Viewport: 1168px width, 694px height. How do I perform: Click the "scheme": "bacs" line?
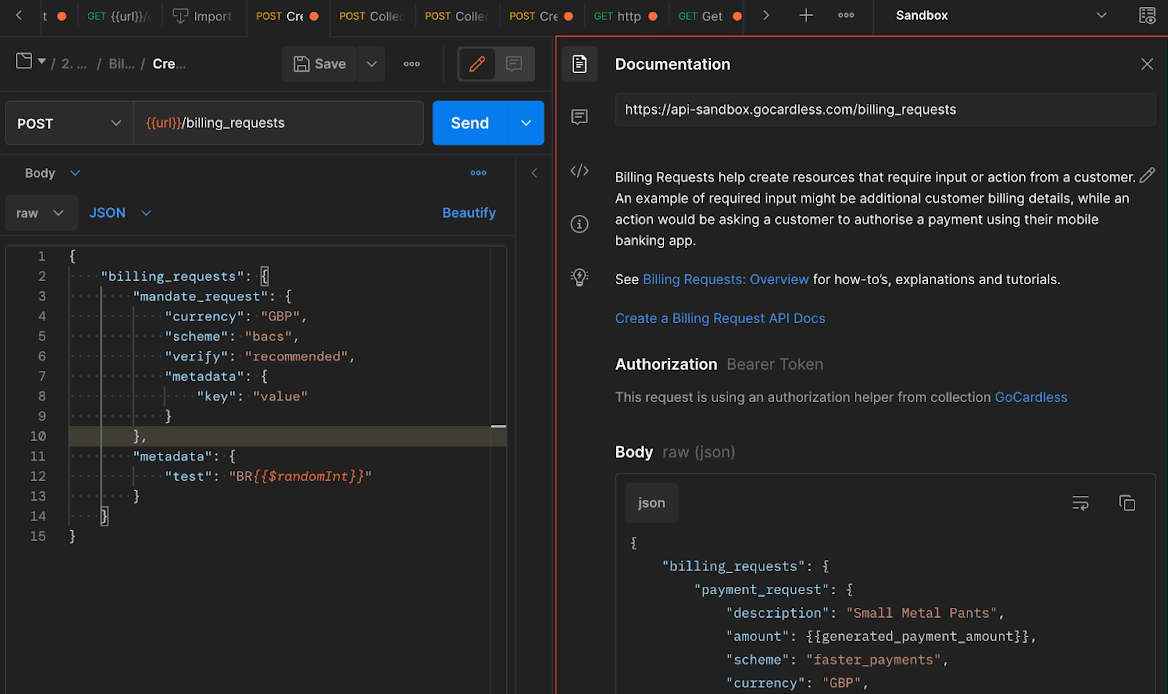coord(232,337)
